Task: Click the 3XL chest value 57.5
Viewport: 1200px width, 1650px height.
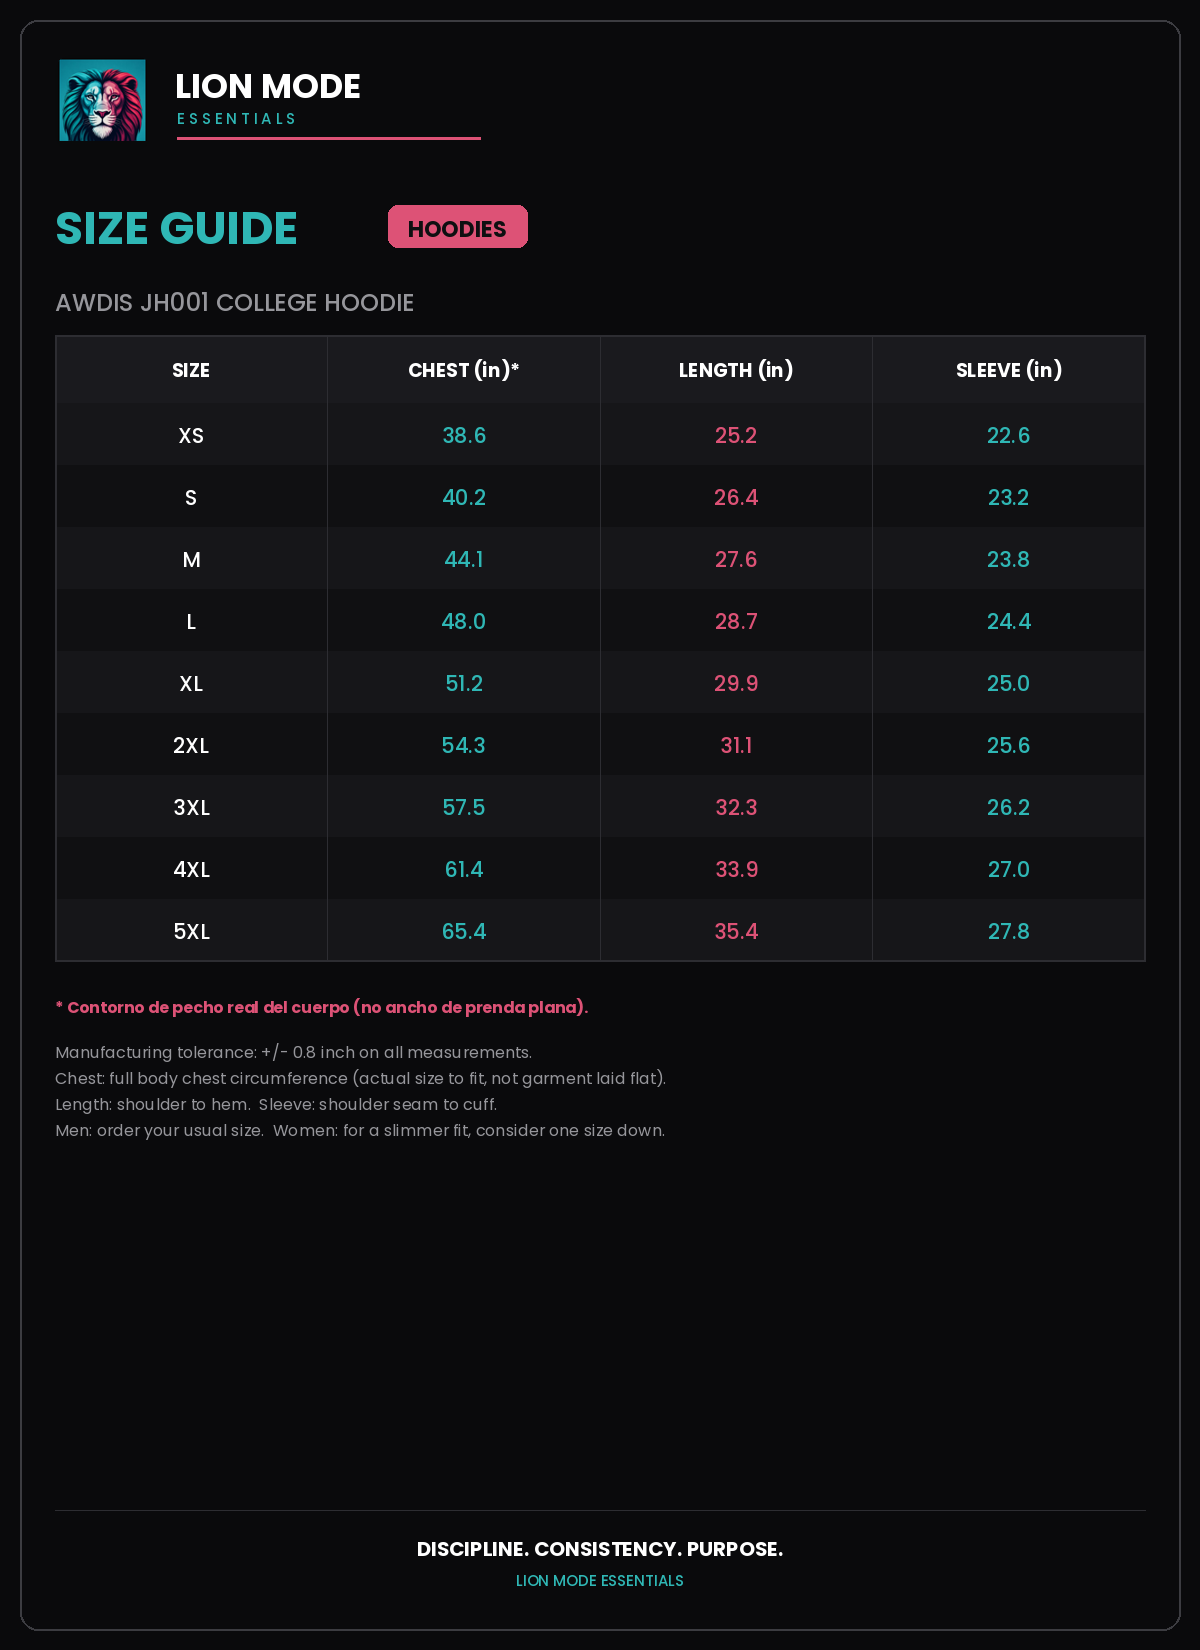Action: click(464, 808)
